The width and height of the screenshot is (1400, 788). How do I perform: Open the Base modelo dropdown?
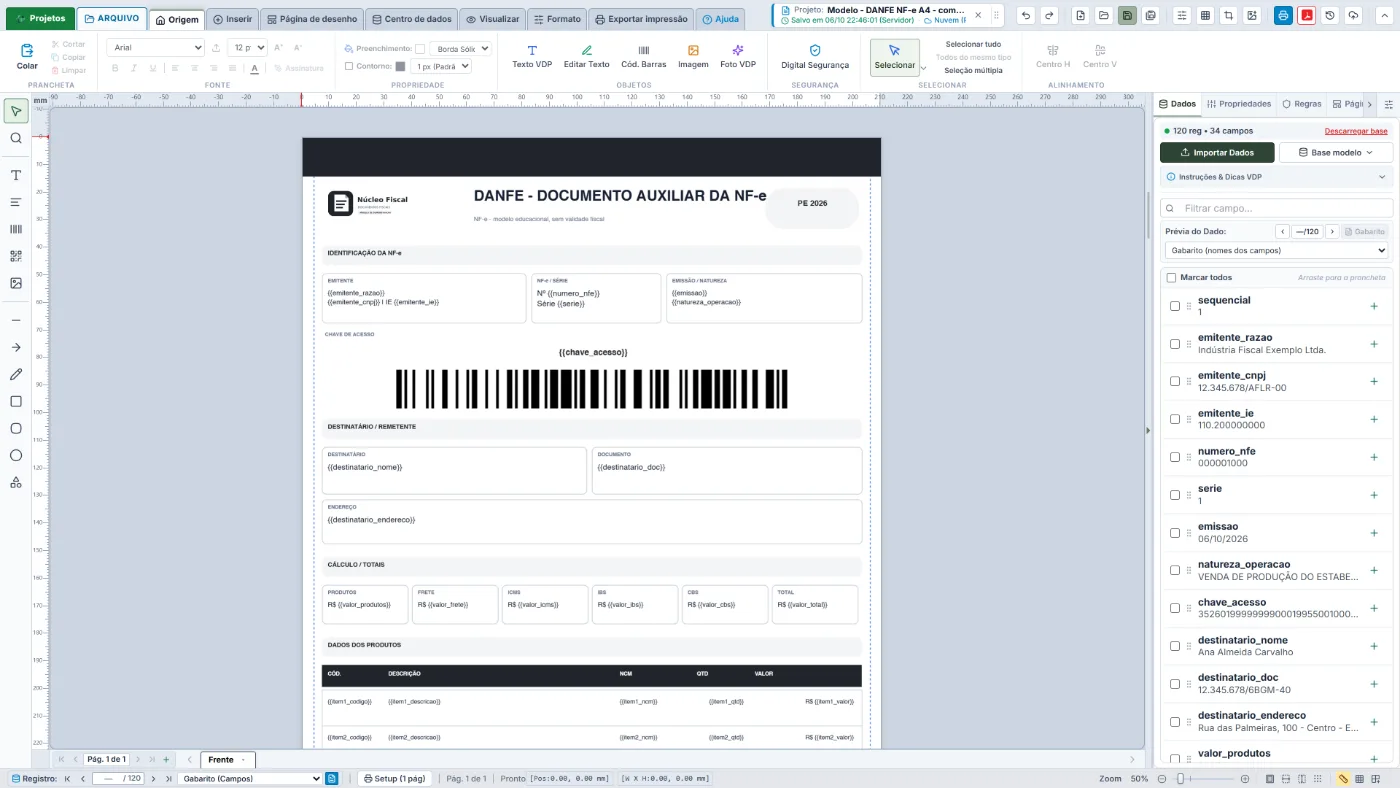[1335, 153]
